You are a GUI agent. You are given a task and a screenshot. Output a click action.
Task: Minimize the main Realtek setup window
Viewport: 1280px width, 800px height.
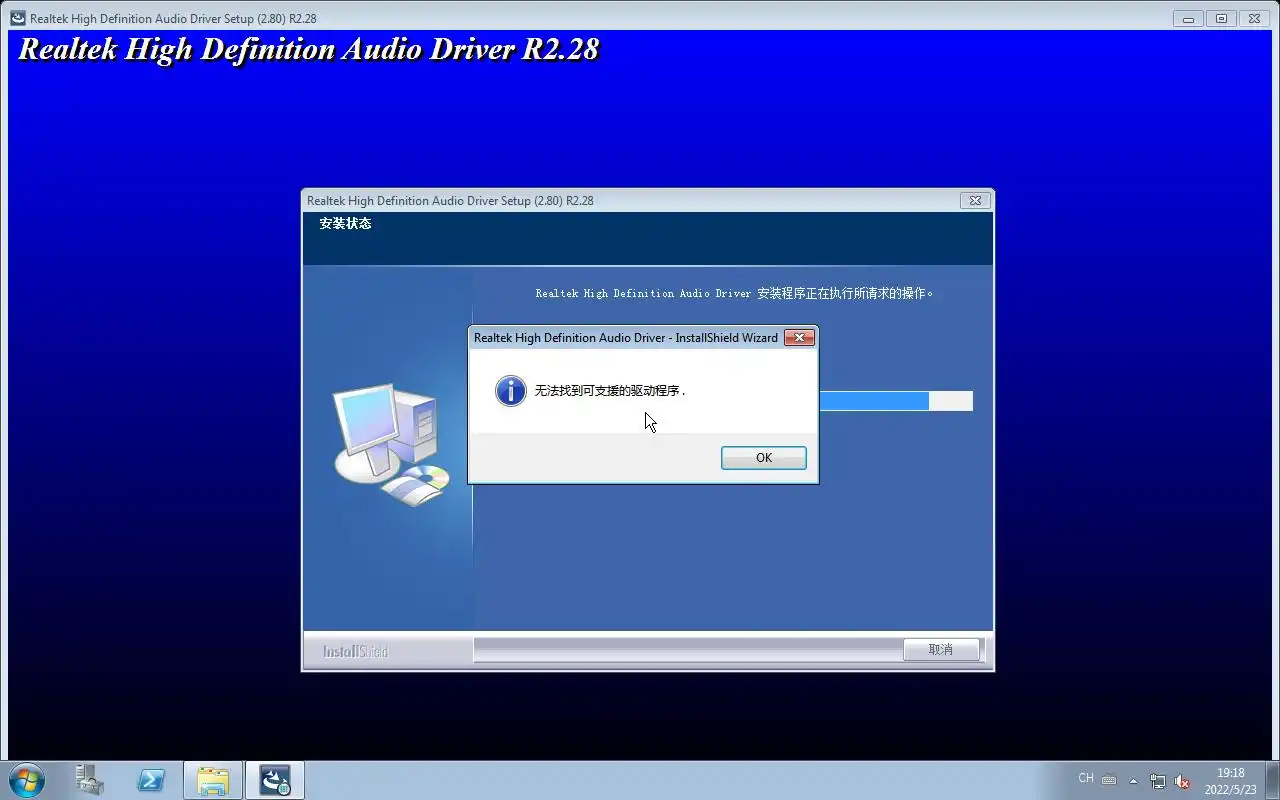[x=1188, y=18]
